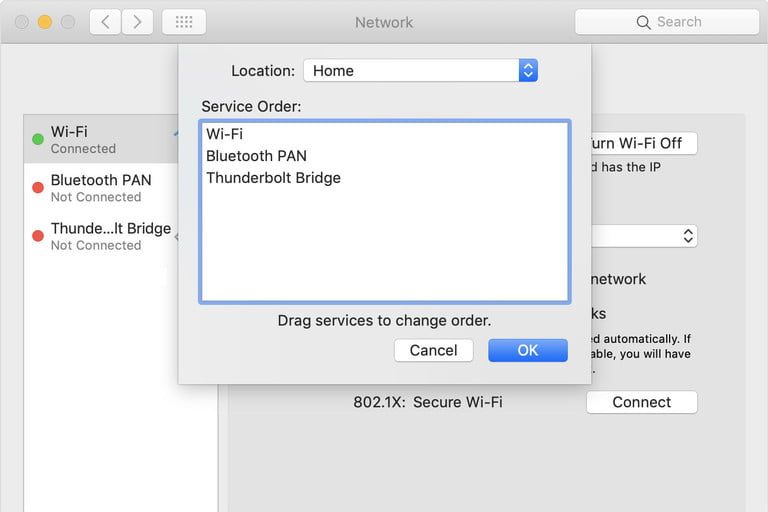Image resolution: width=768 pixels, height=512 pixels.
Task: Select Bluetooth PAN in Service Order list
Action: (x=256, y=156)
